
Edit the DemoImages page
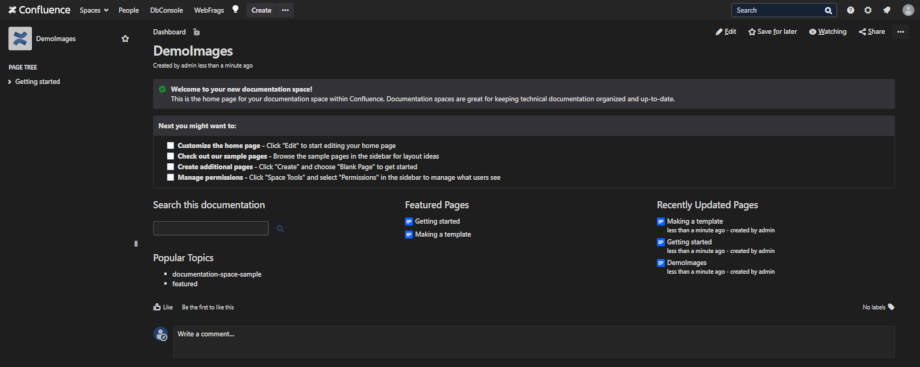[x=726, y=32]
